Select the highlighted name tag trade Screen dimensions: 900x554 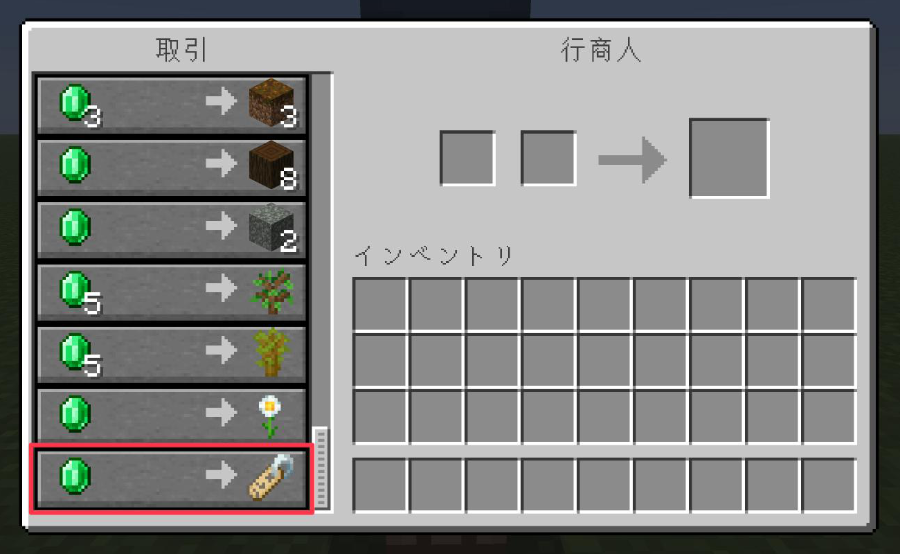(171, 478)
